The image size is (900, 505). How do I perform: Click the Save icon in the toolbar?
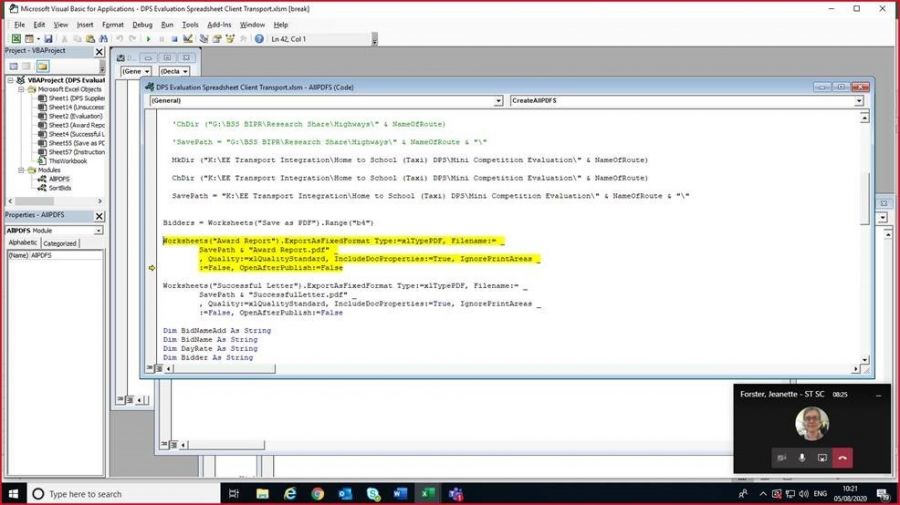tap(48, 39)
